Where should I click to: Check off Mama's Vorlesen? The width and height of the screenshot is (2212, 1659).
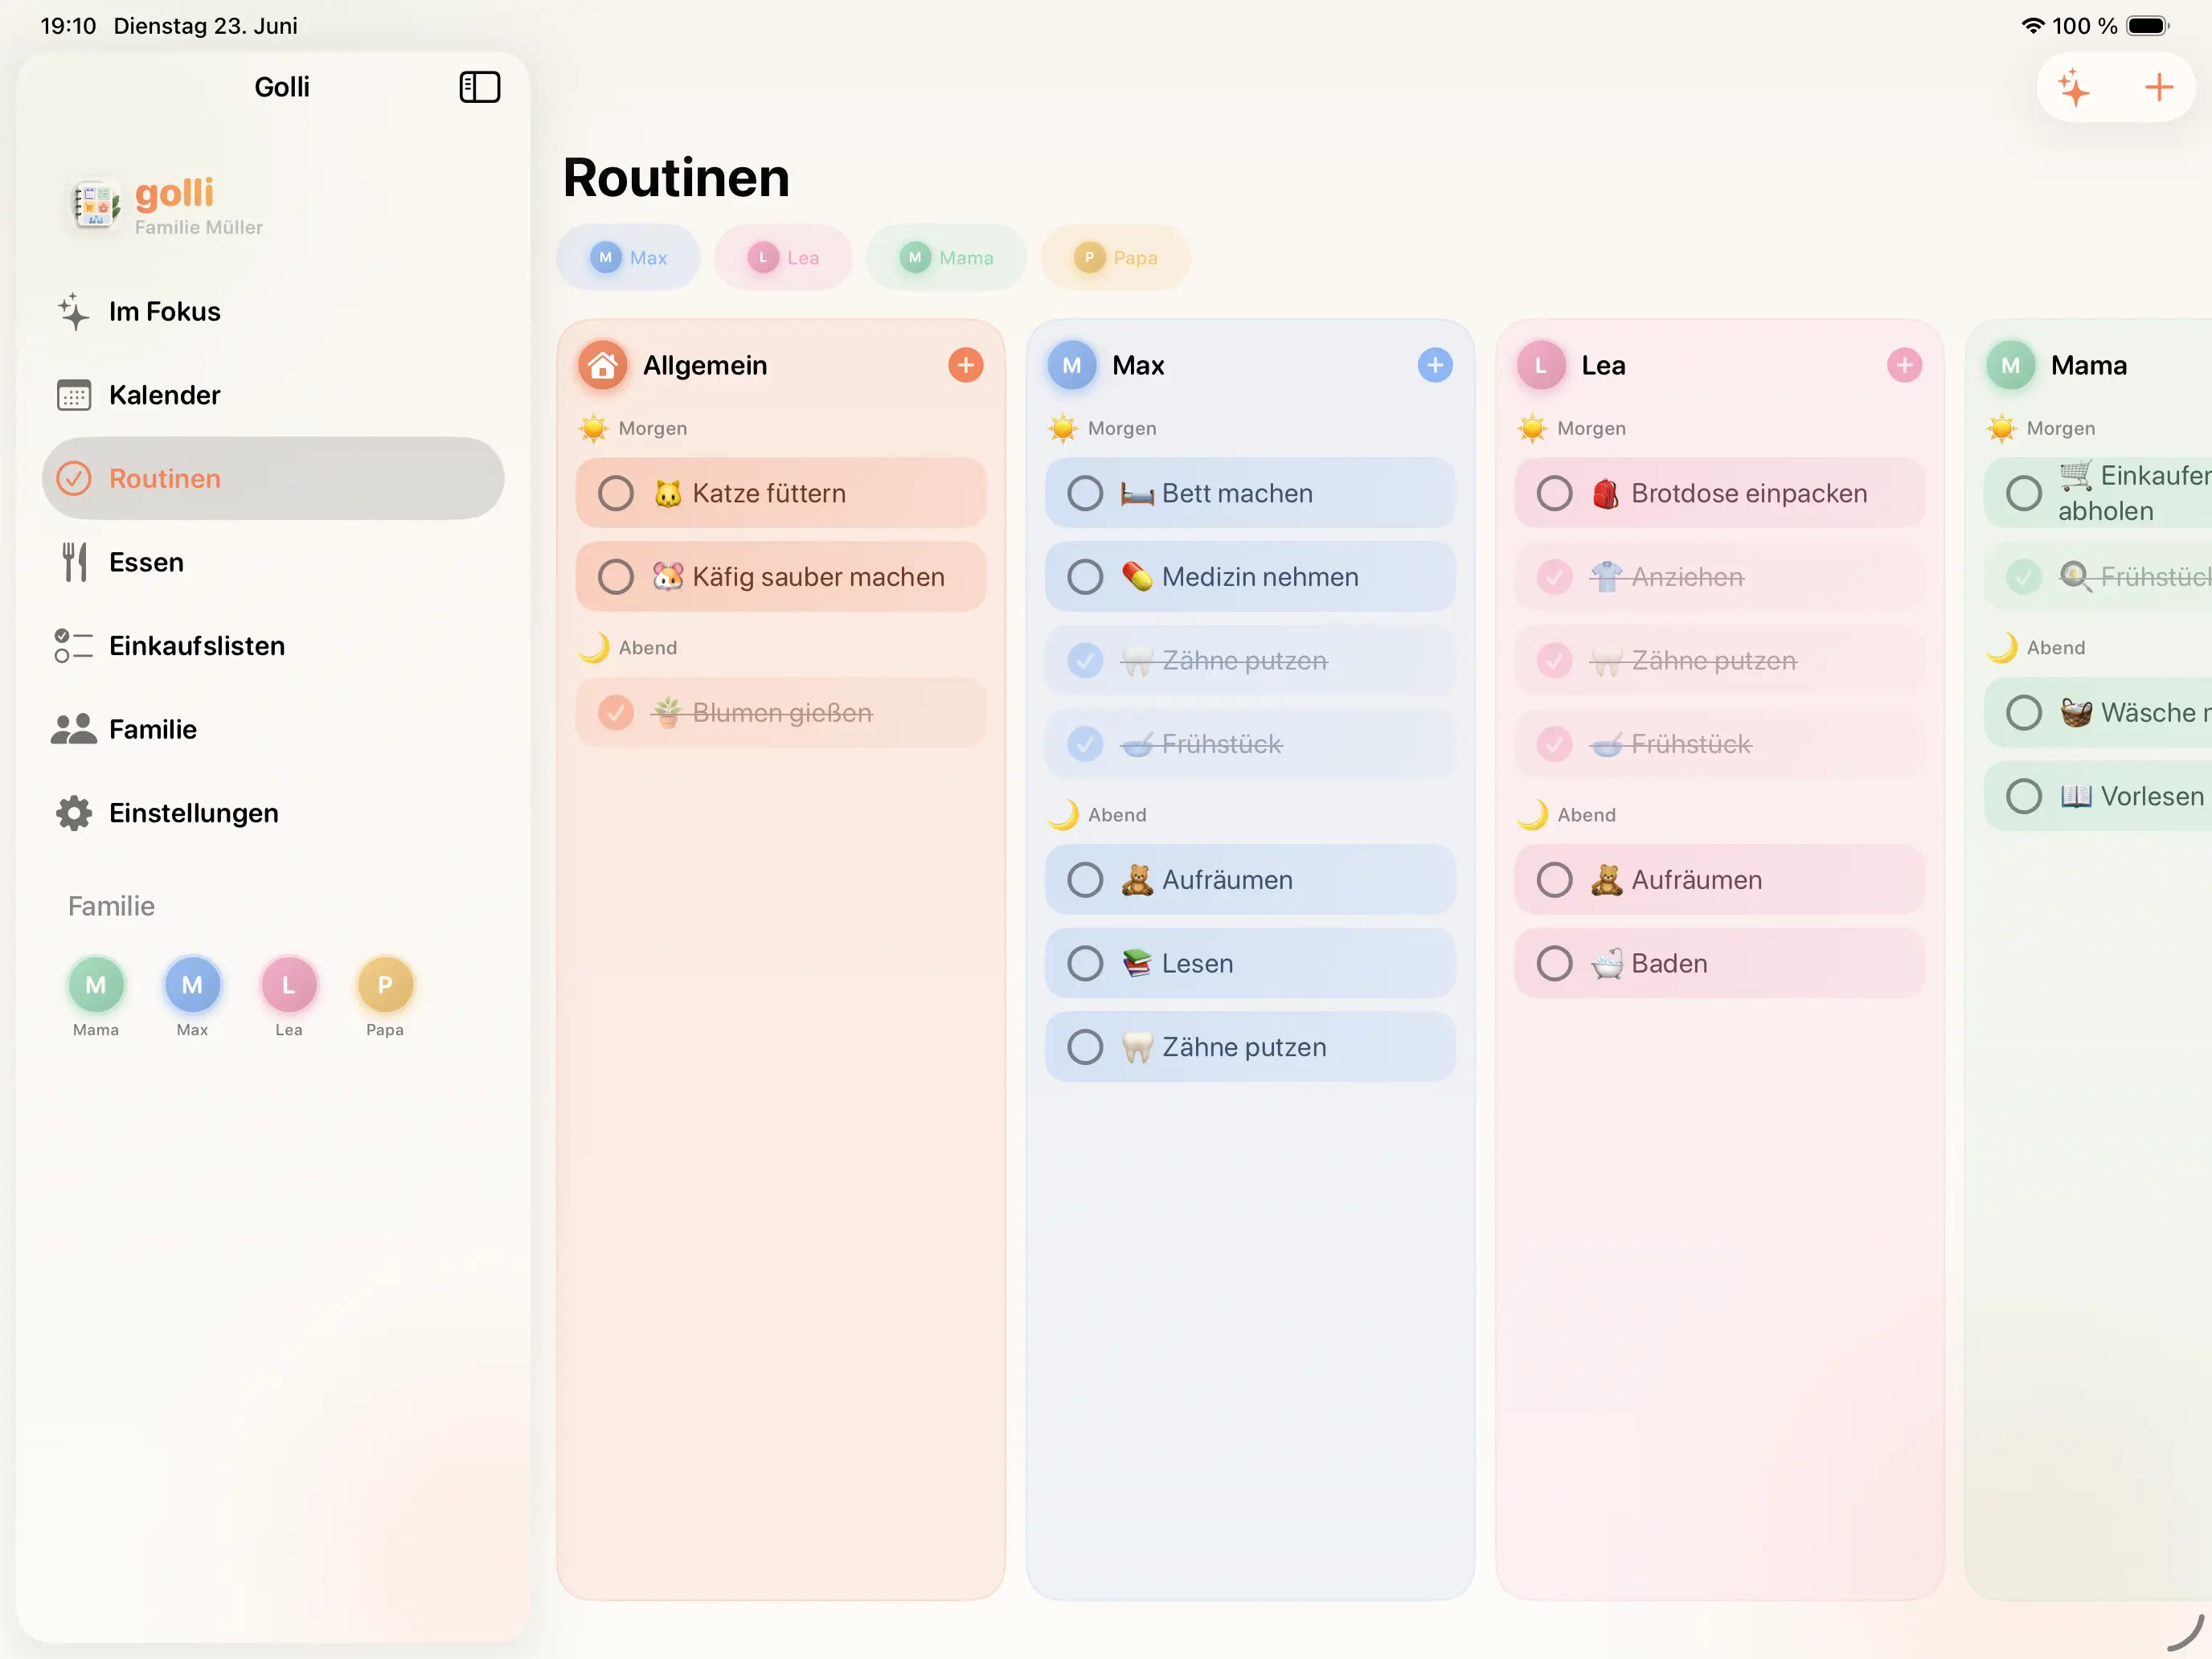[x=2024, y=797]
